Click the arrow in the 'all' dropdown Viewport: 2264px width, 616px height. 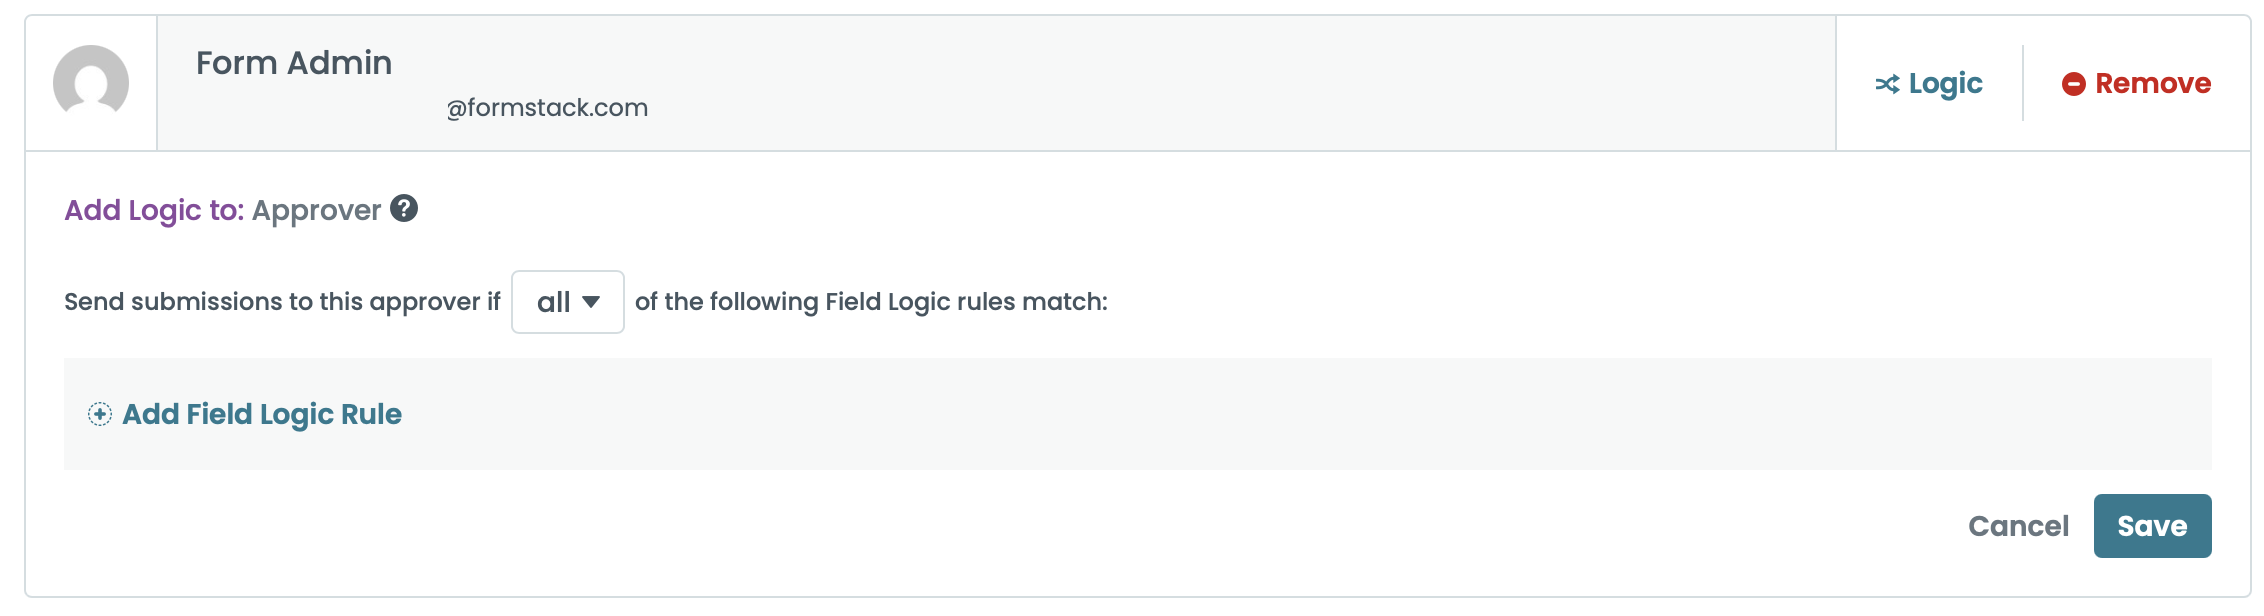click(591, 302)
